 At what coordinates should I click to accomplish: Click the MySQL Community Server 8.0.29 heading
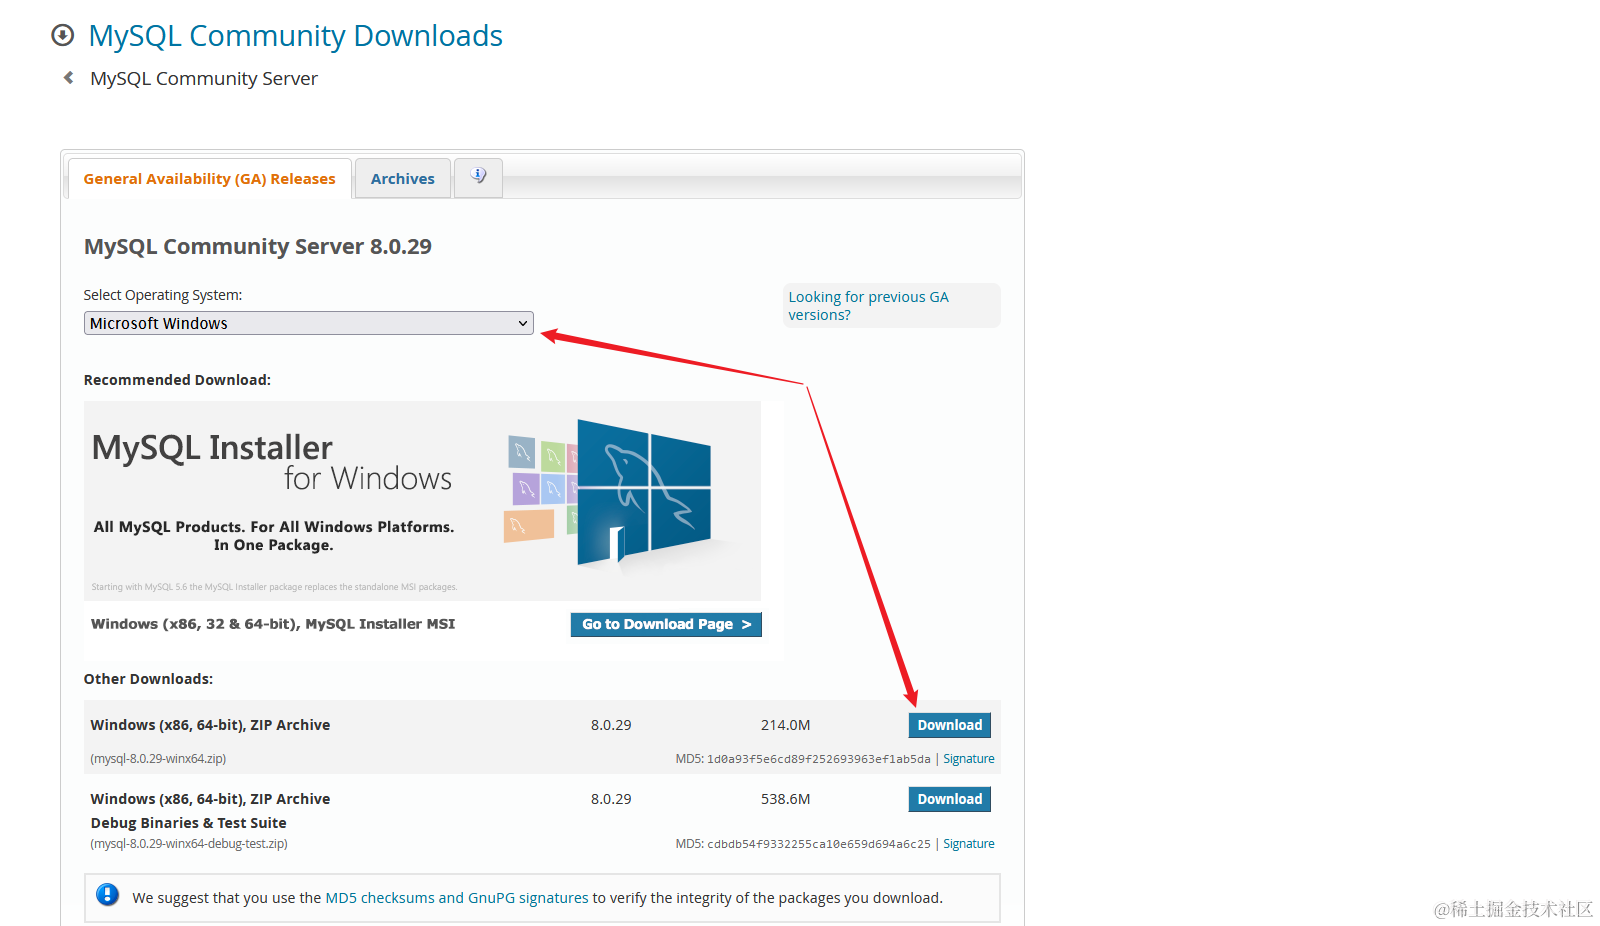pyautogui.click(x=258, y=246)
